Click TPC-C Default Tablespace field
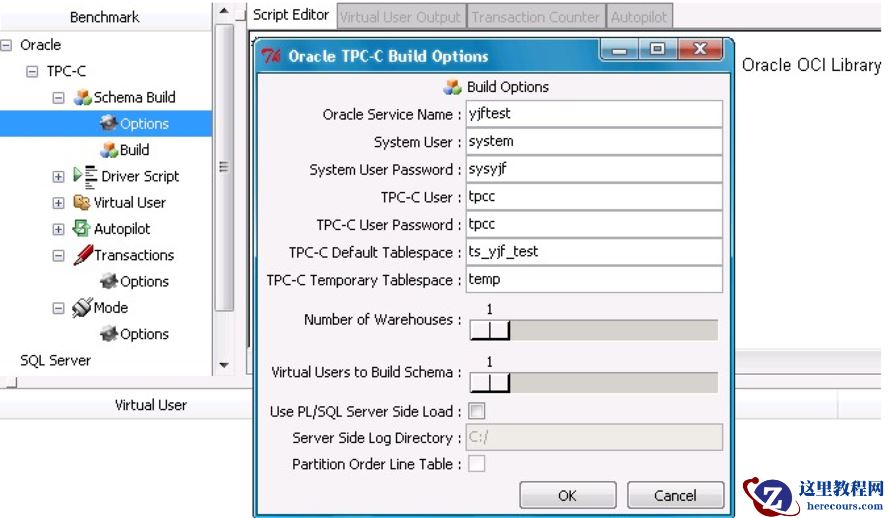The height and width of the screenshot is (518, 889). coord(594,252)
